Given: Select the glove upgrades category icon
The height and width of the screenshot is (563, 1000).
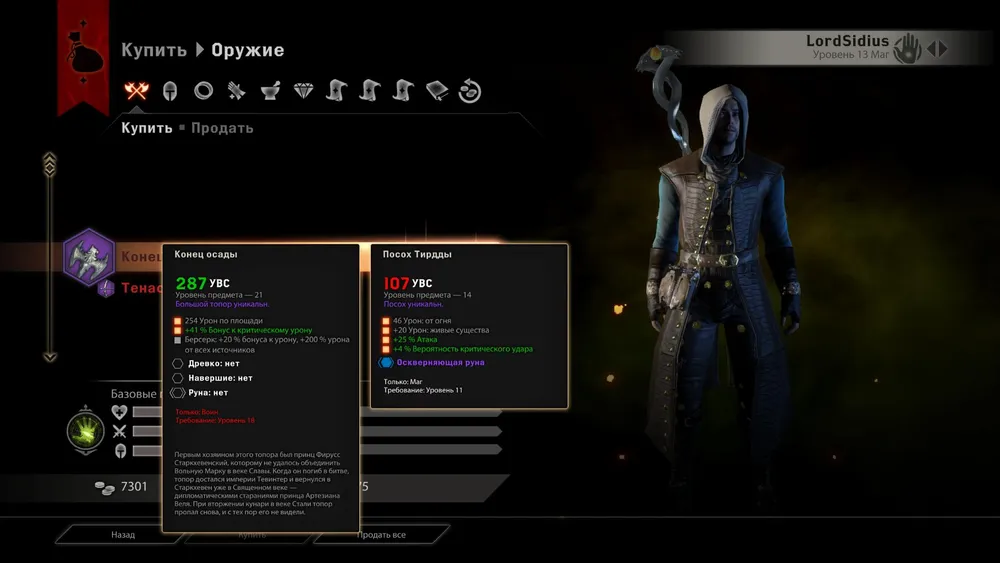Looking at the screenshot, I should click(x=237, y=91).
